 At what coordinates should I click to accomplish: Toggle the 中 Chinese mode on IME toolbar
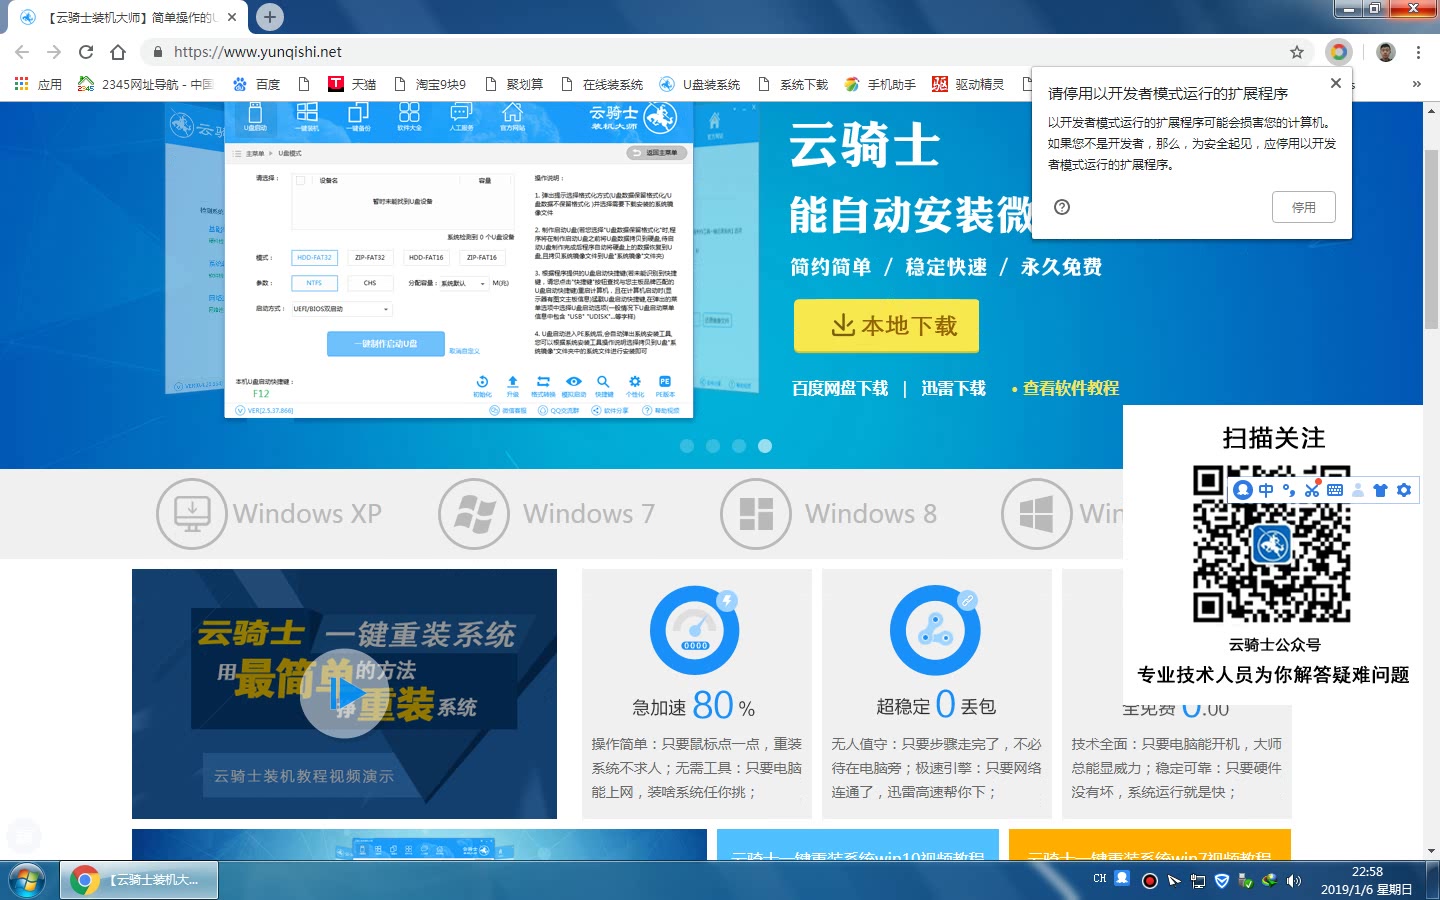(x=1266, y=490)
